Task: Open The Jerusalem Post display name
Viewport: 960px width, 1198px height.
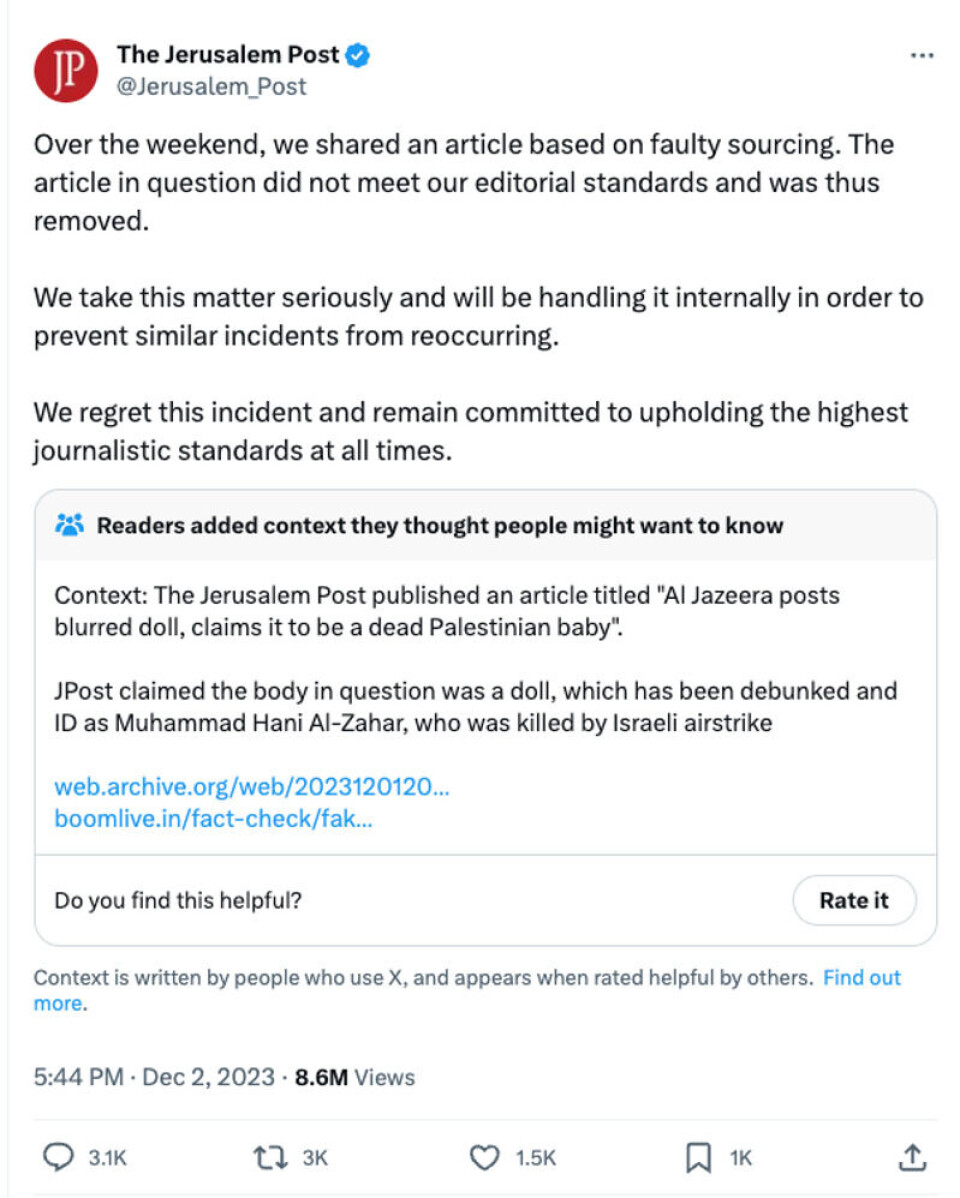Action: pyautogui.click(x=228, y=55)
